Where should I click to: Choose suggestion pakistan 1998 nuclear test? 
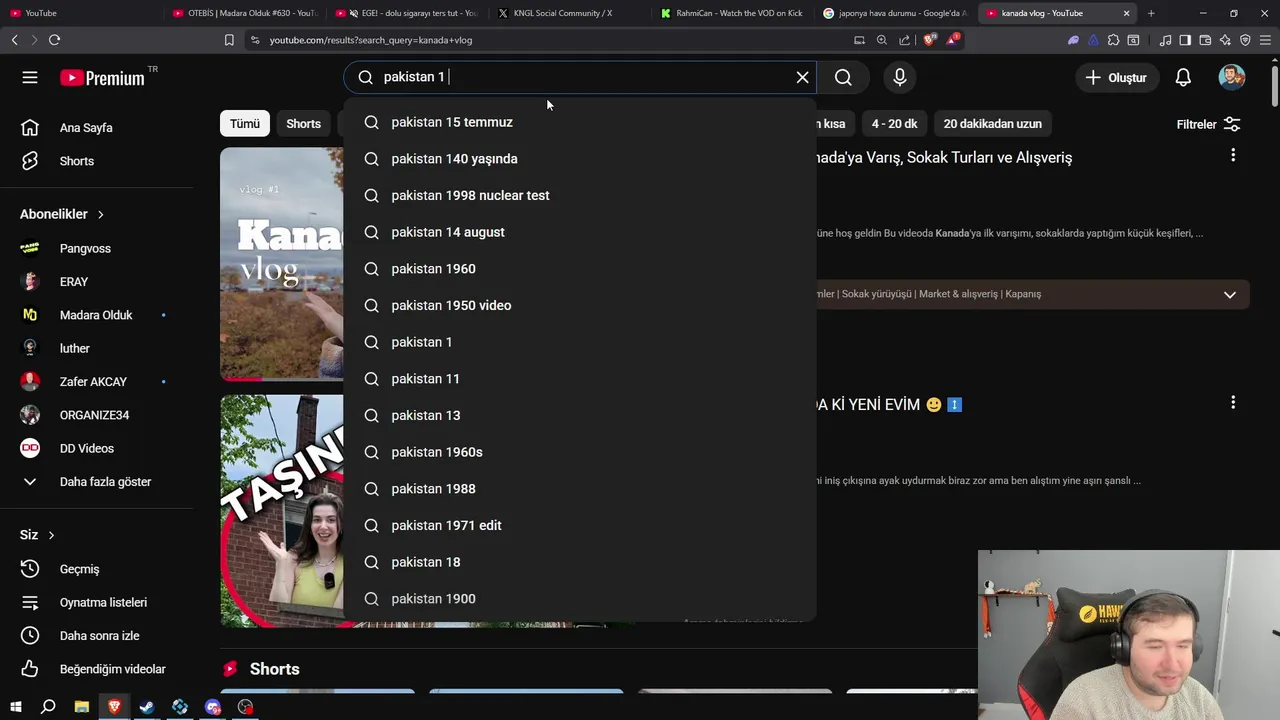click(580, 195)
